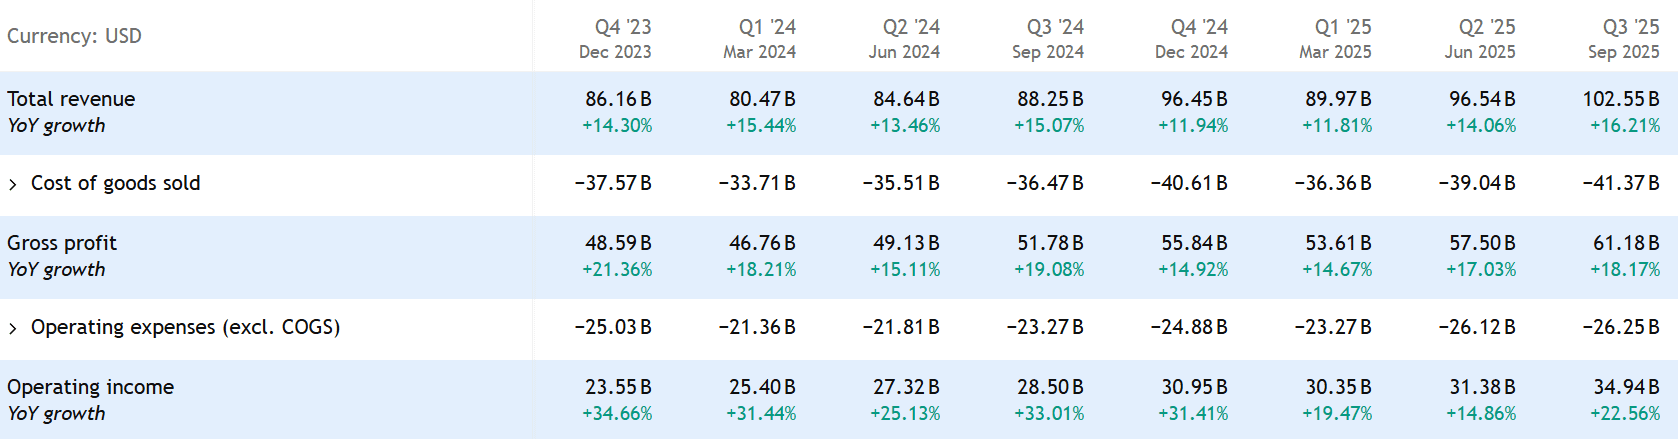Click the Q3 '25 column header

pyautogui.click(x=1626, y=38)
